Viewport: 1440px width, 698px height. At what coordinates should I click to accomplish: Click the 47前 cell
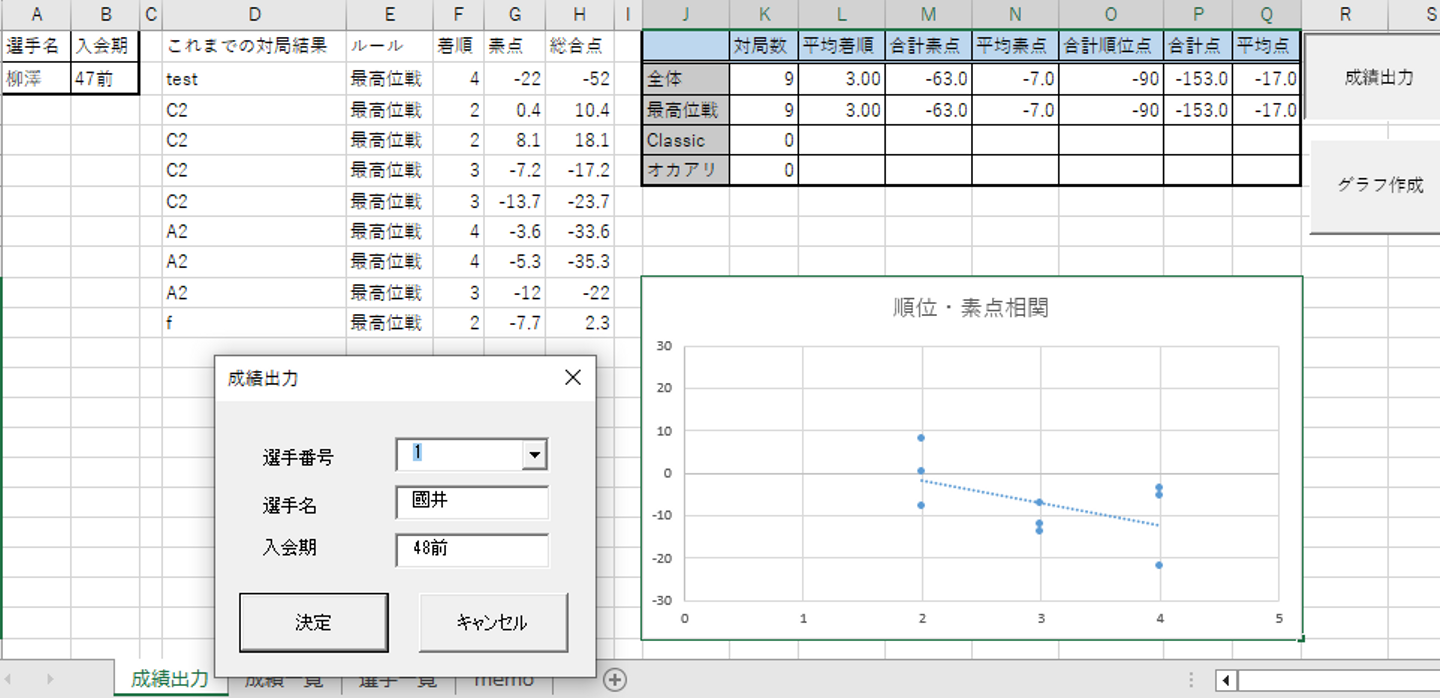pos(104,79)
